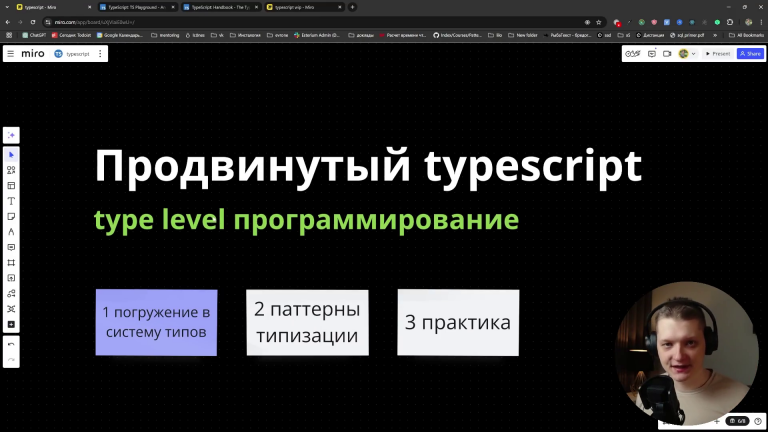Click the miro logo
768x432 pixels.
[x=33, y=53]
